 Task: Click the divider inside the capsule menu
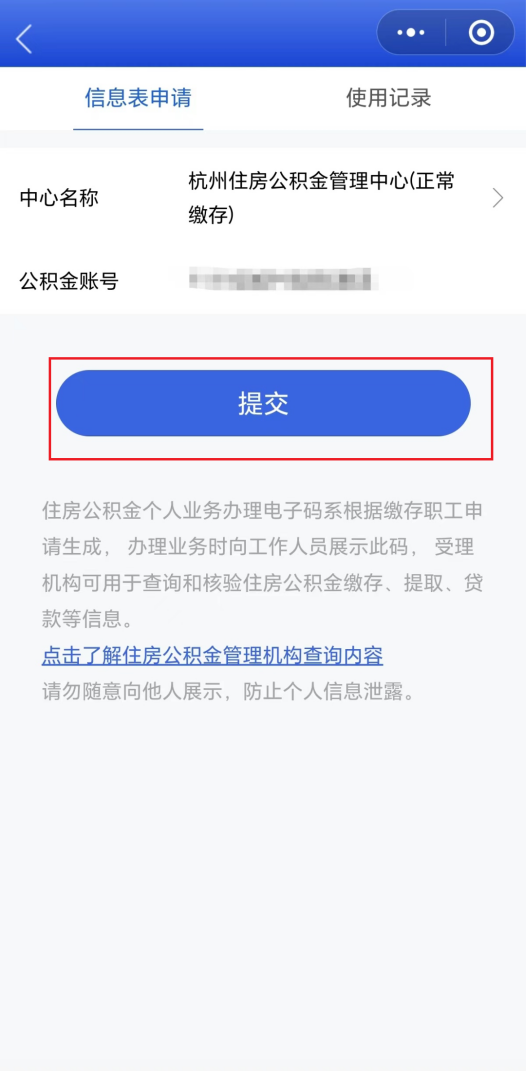point(446,32)
